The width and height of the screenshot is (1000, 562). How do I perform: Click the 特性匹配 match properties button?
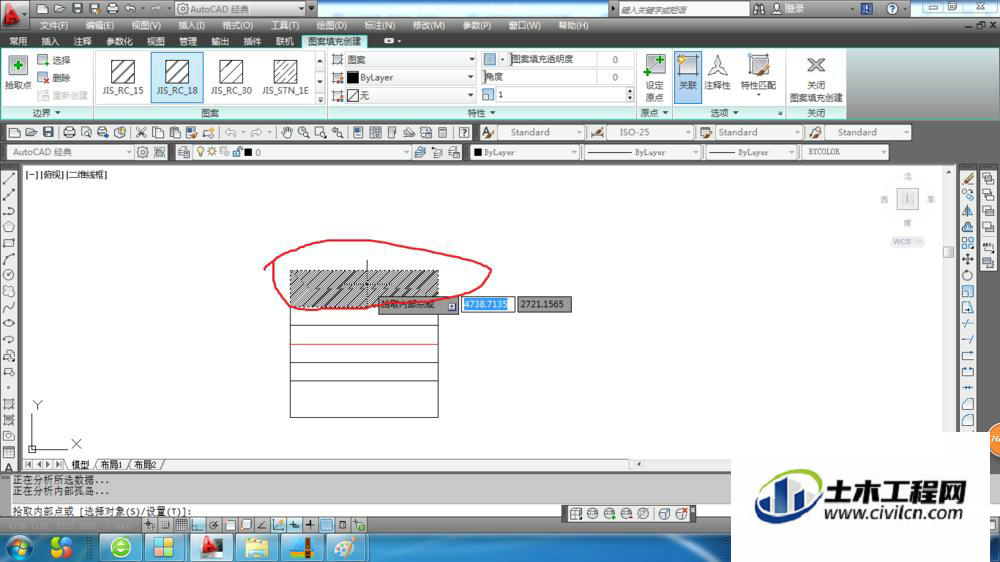pos(758,74)
